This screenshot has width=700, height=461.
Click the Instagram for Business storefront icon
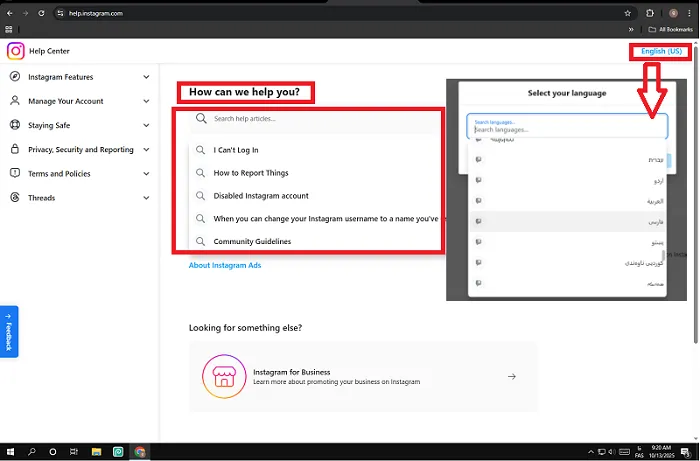click(224, 376)
